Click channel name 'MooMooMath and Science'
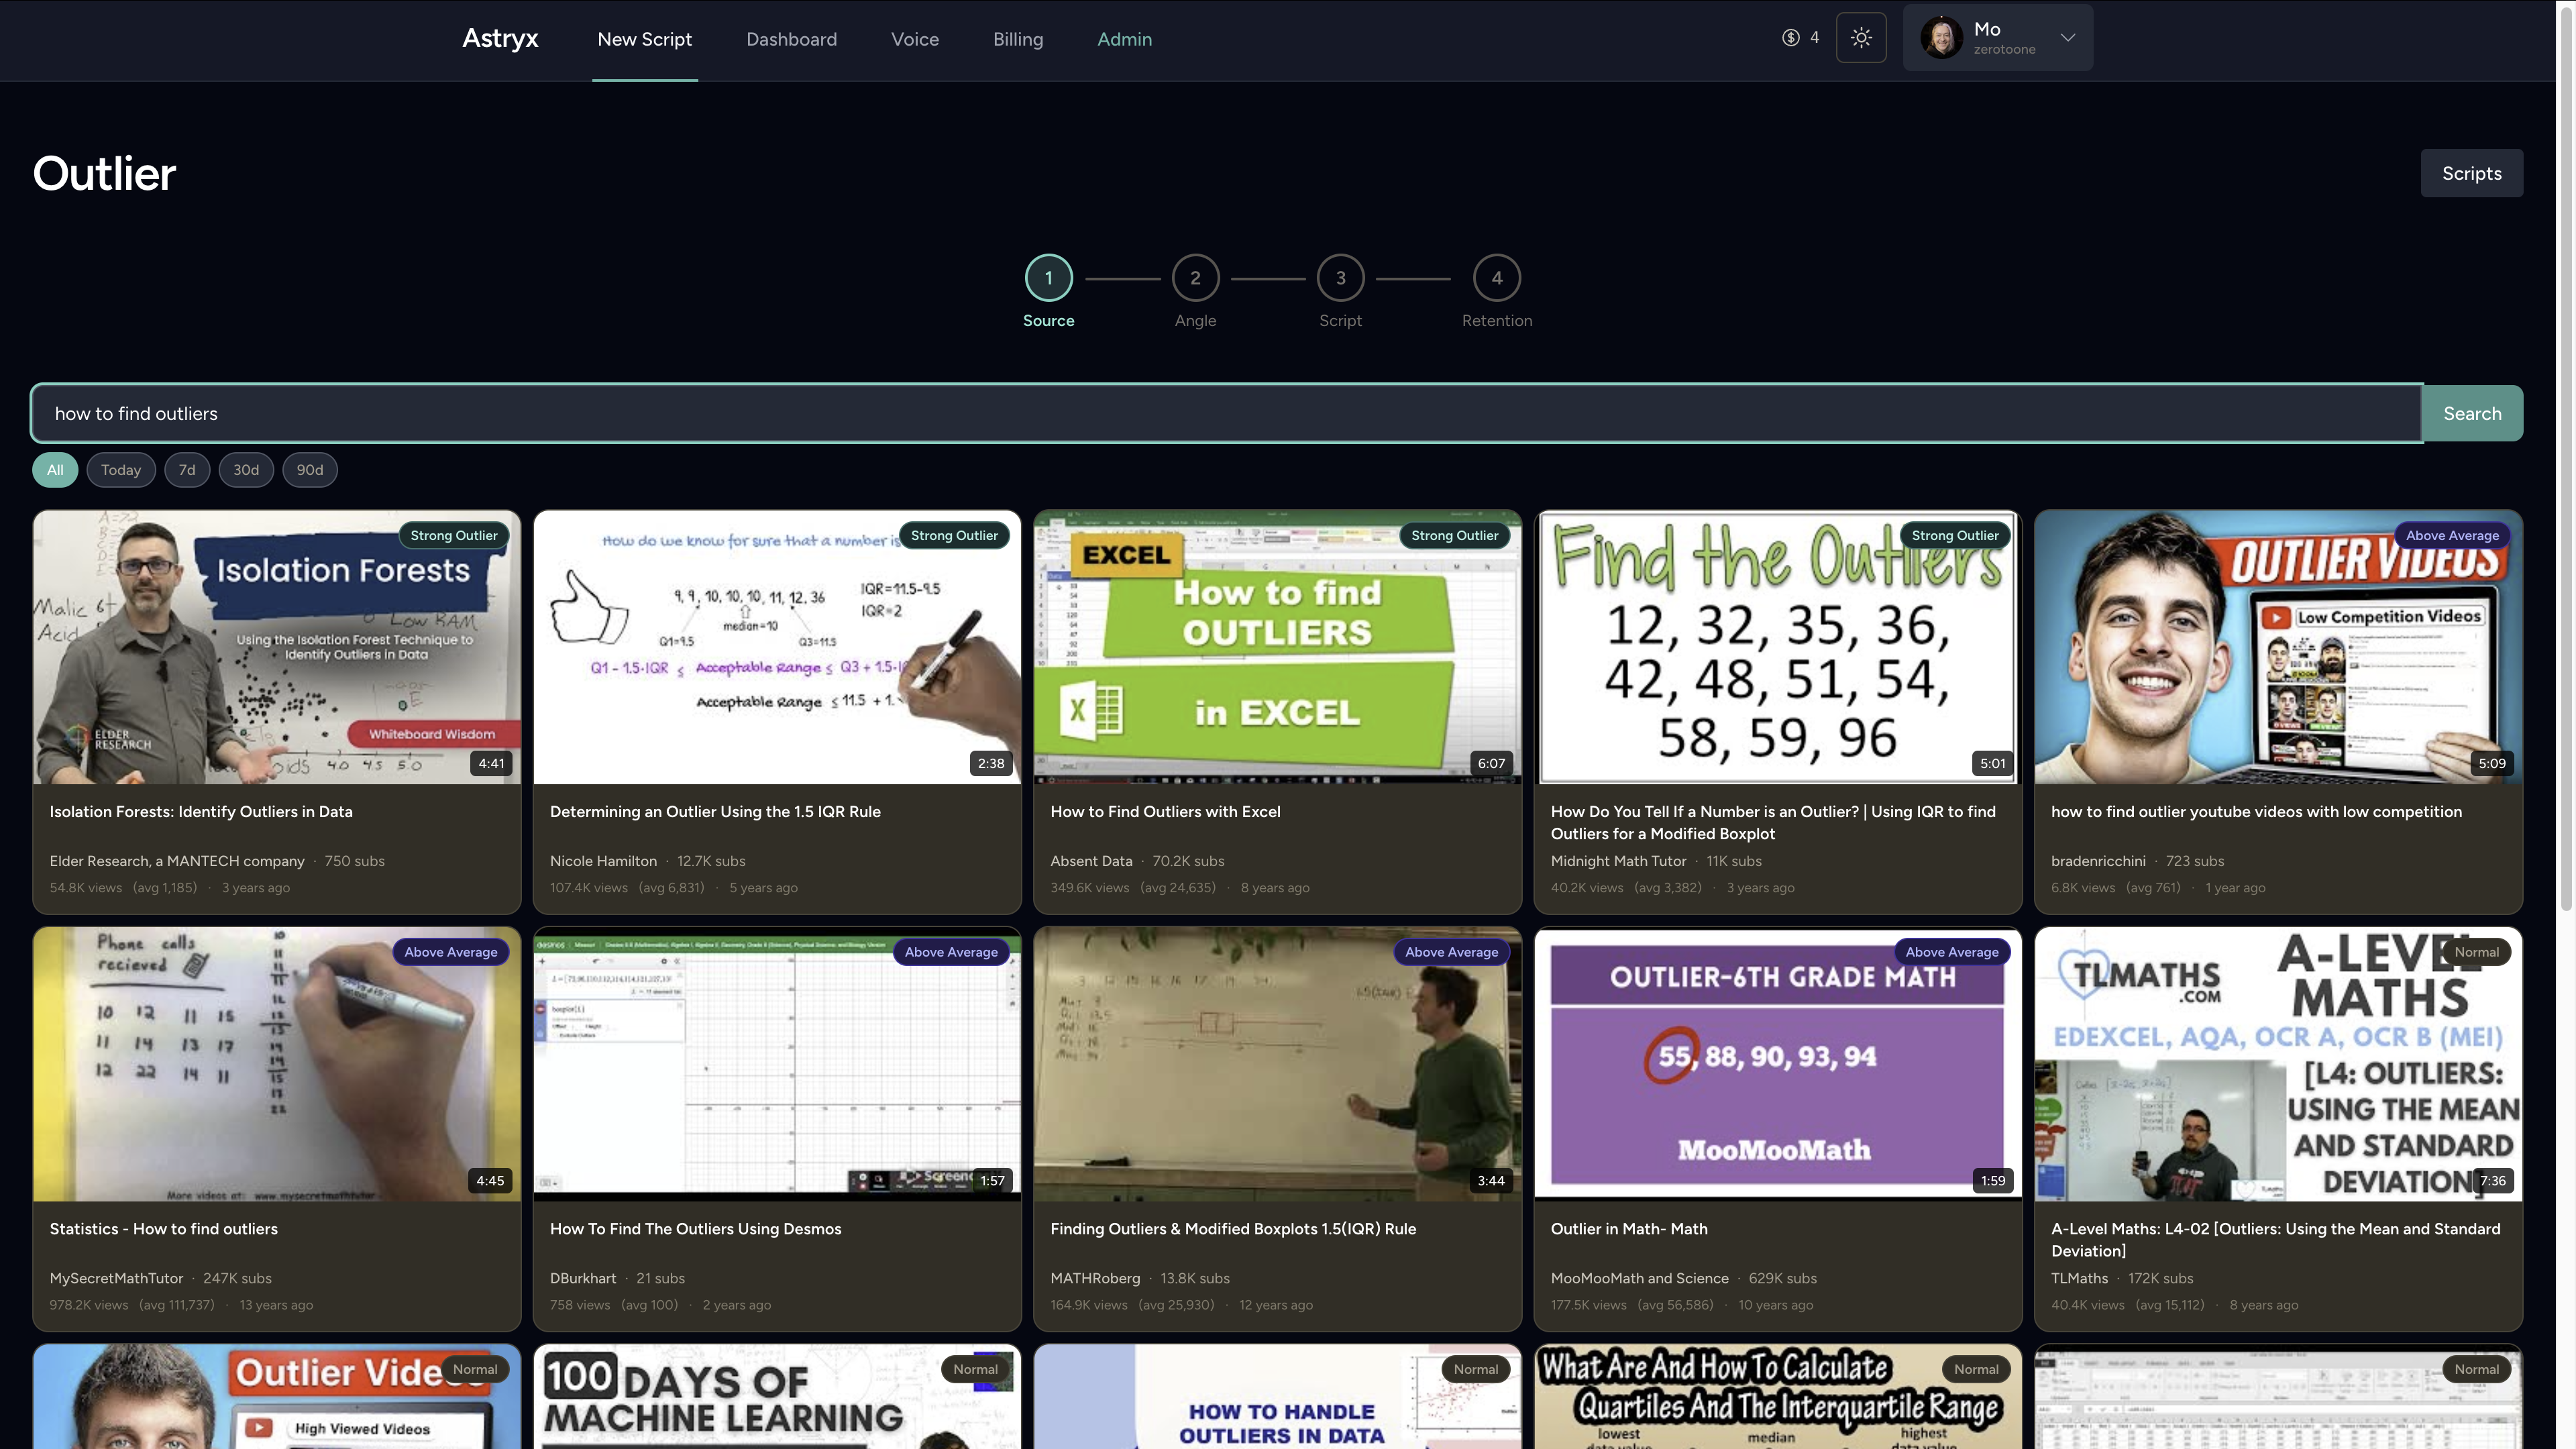The image size is (2576, 1449). (1639, 1278)
